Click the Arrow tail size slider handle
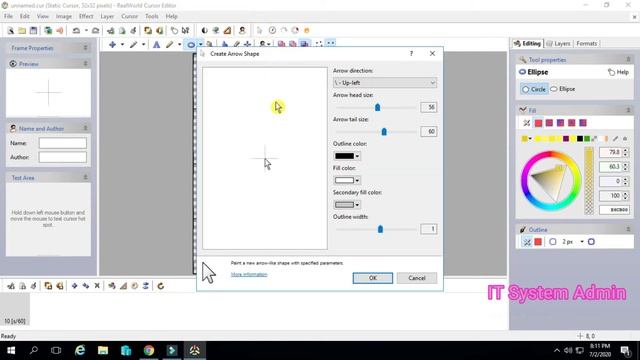 click(384, 131)
